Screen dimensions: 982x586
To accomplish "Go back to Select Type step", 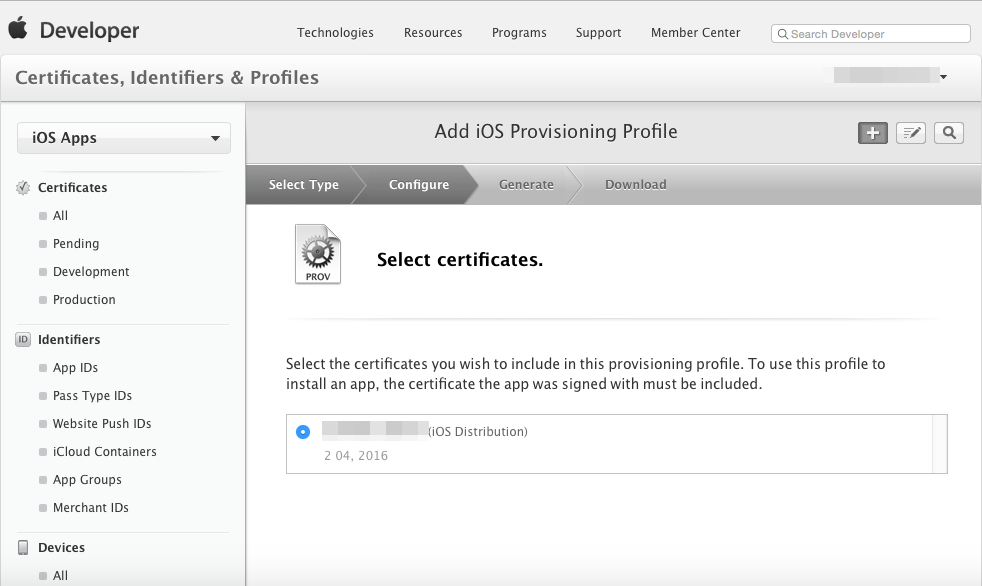I will 304,185.
